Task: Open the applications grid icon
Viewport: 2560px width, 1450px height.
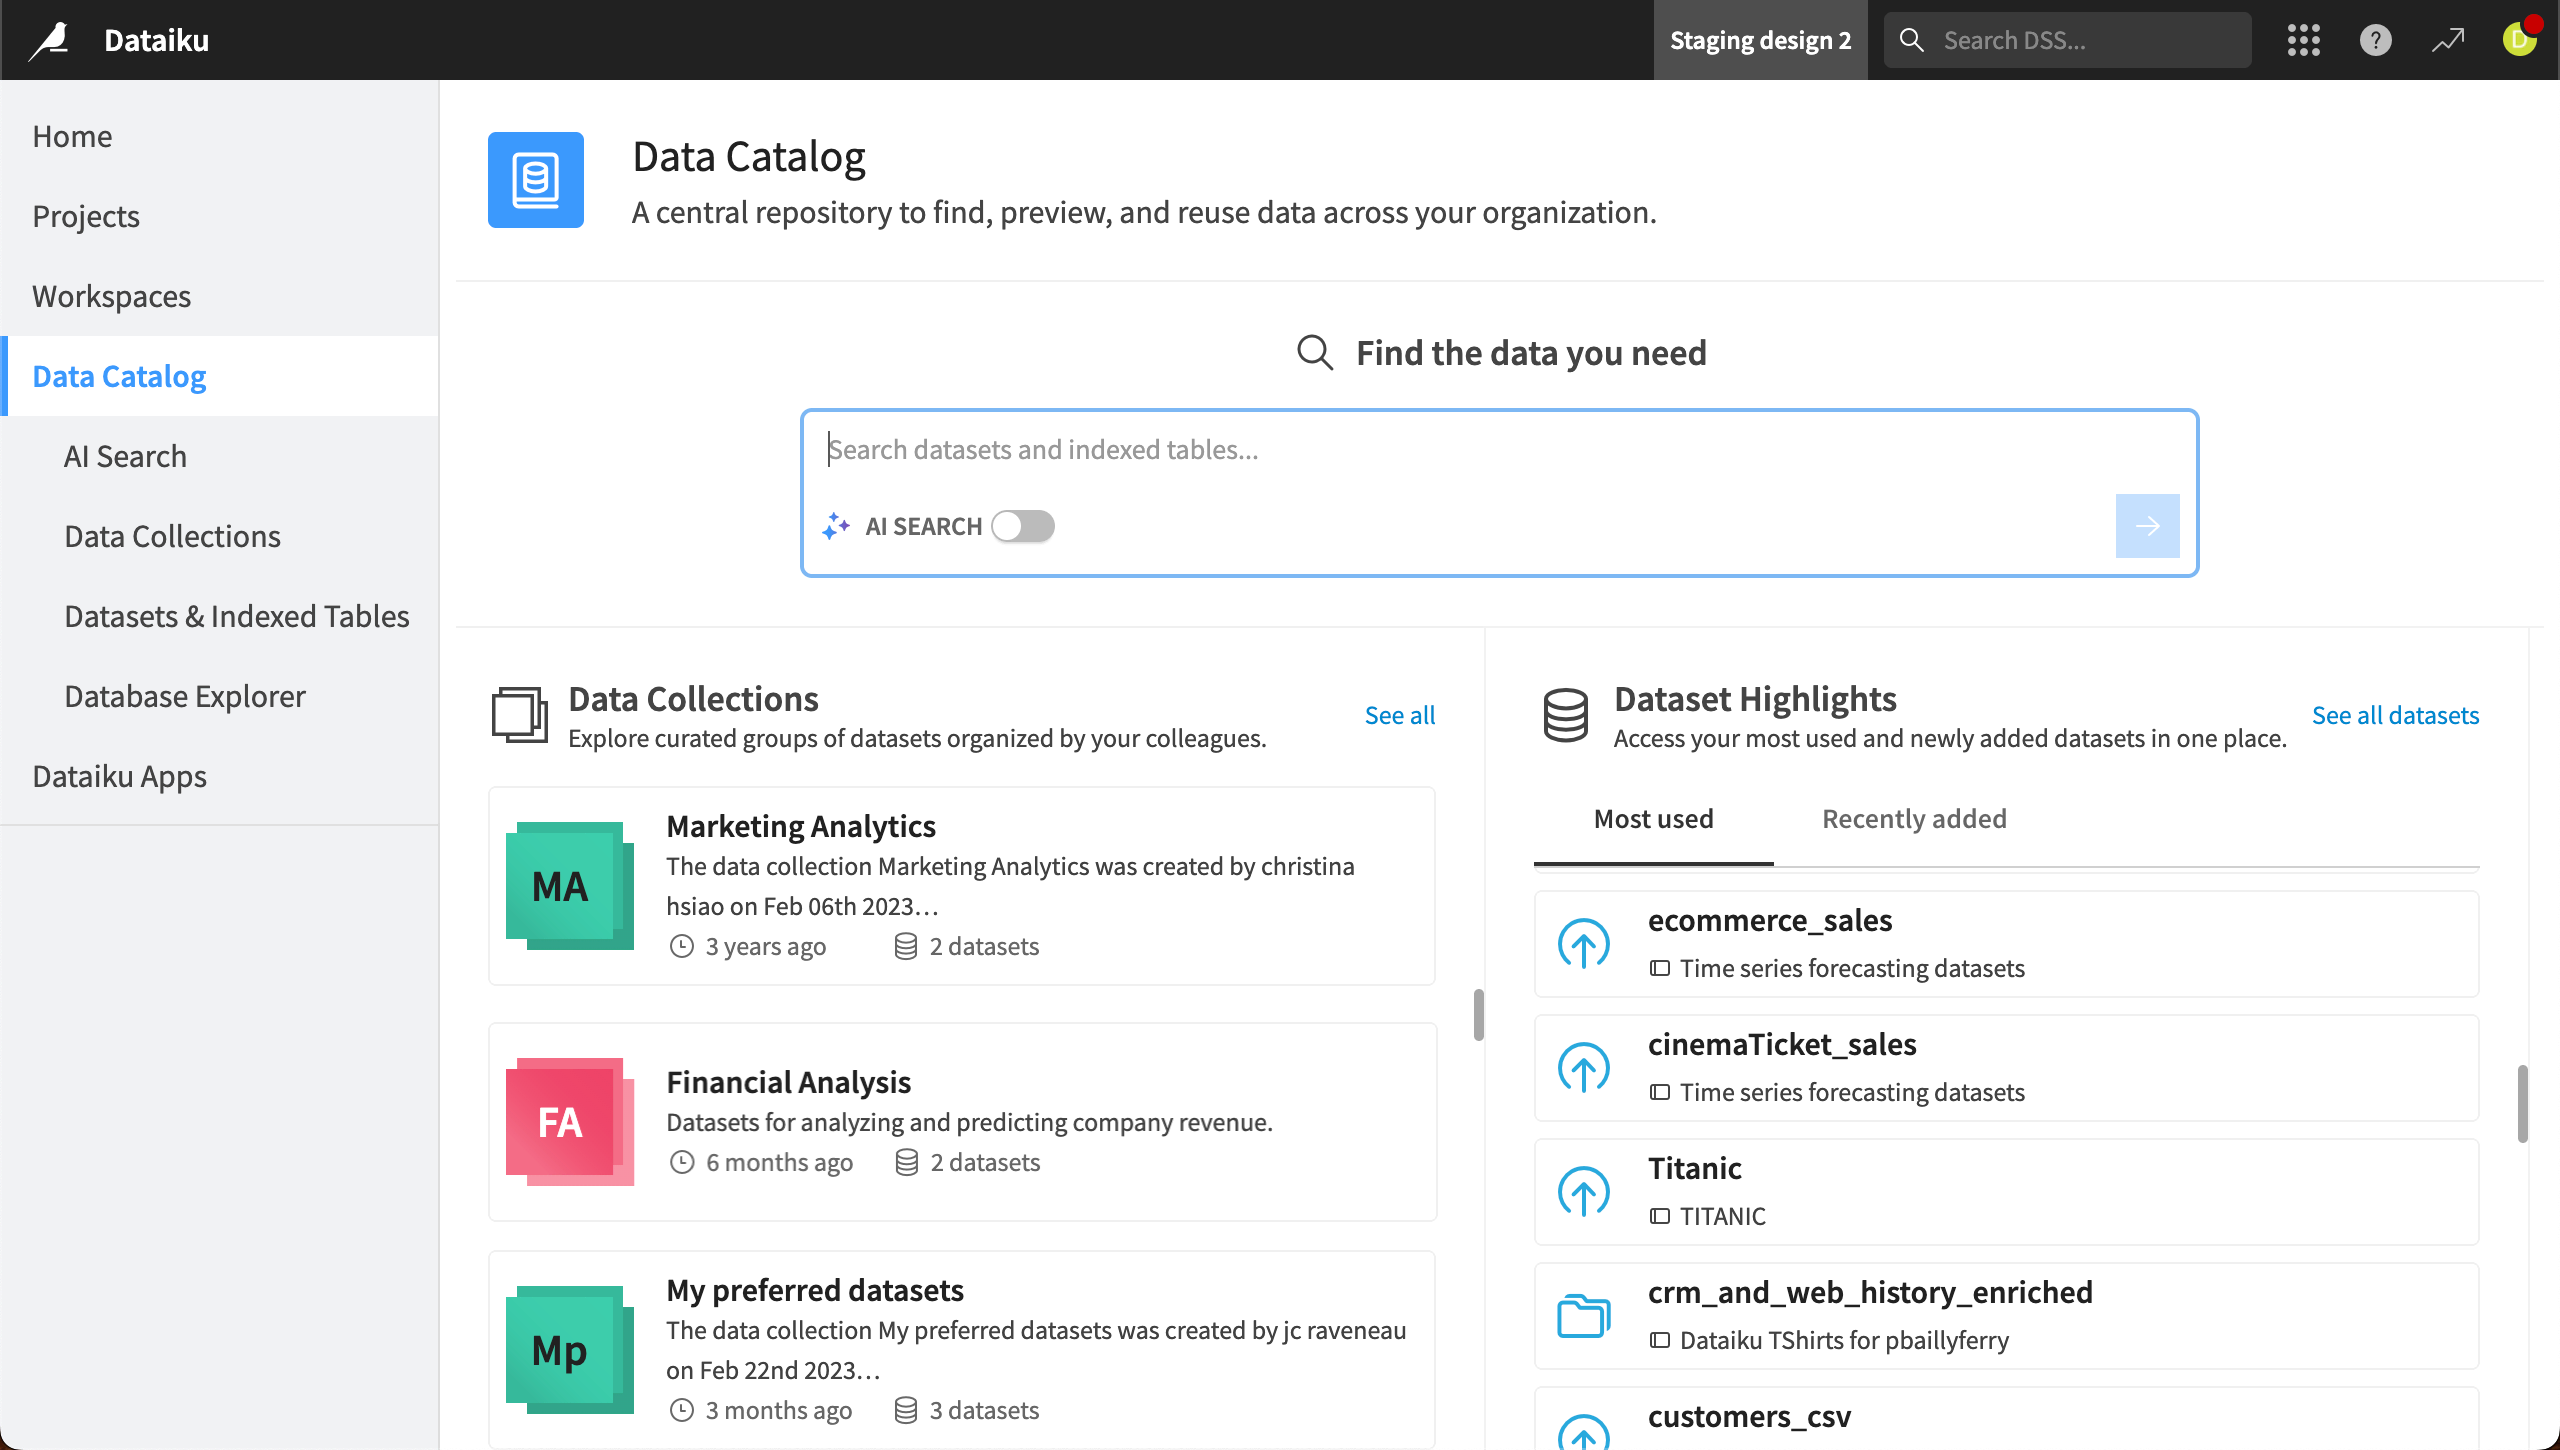Action: (2303, 40)
